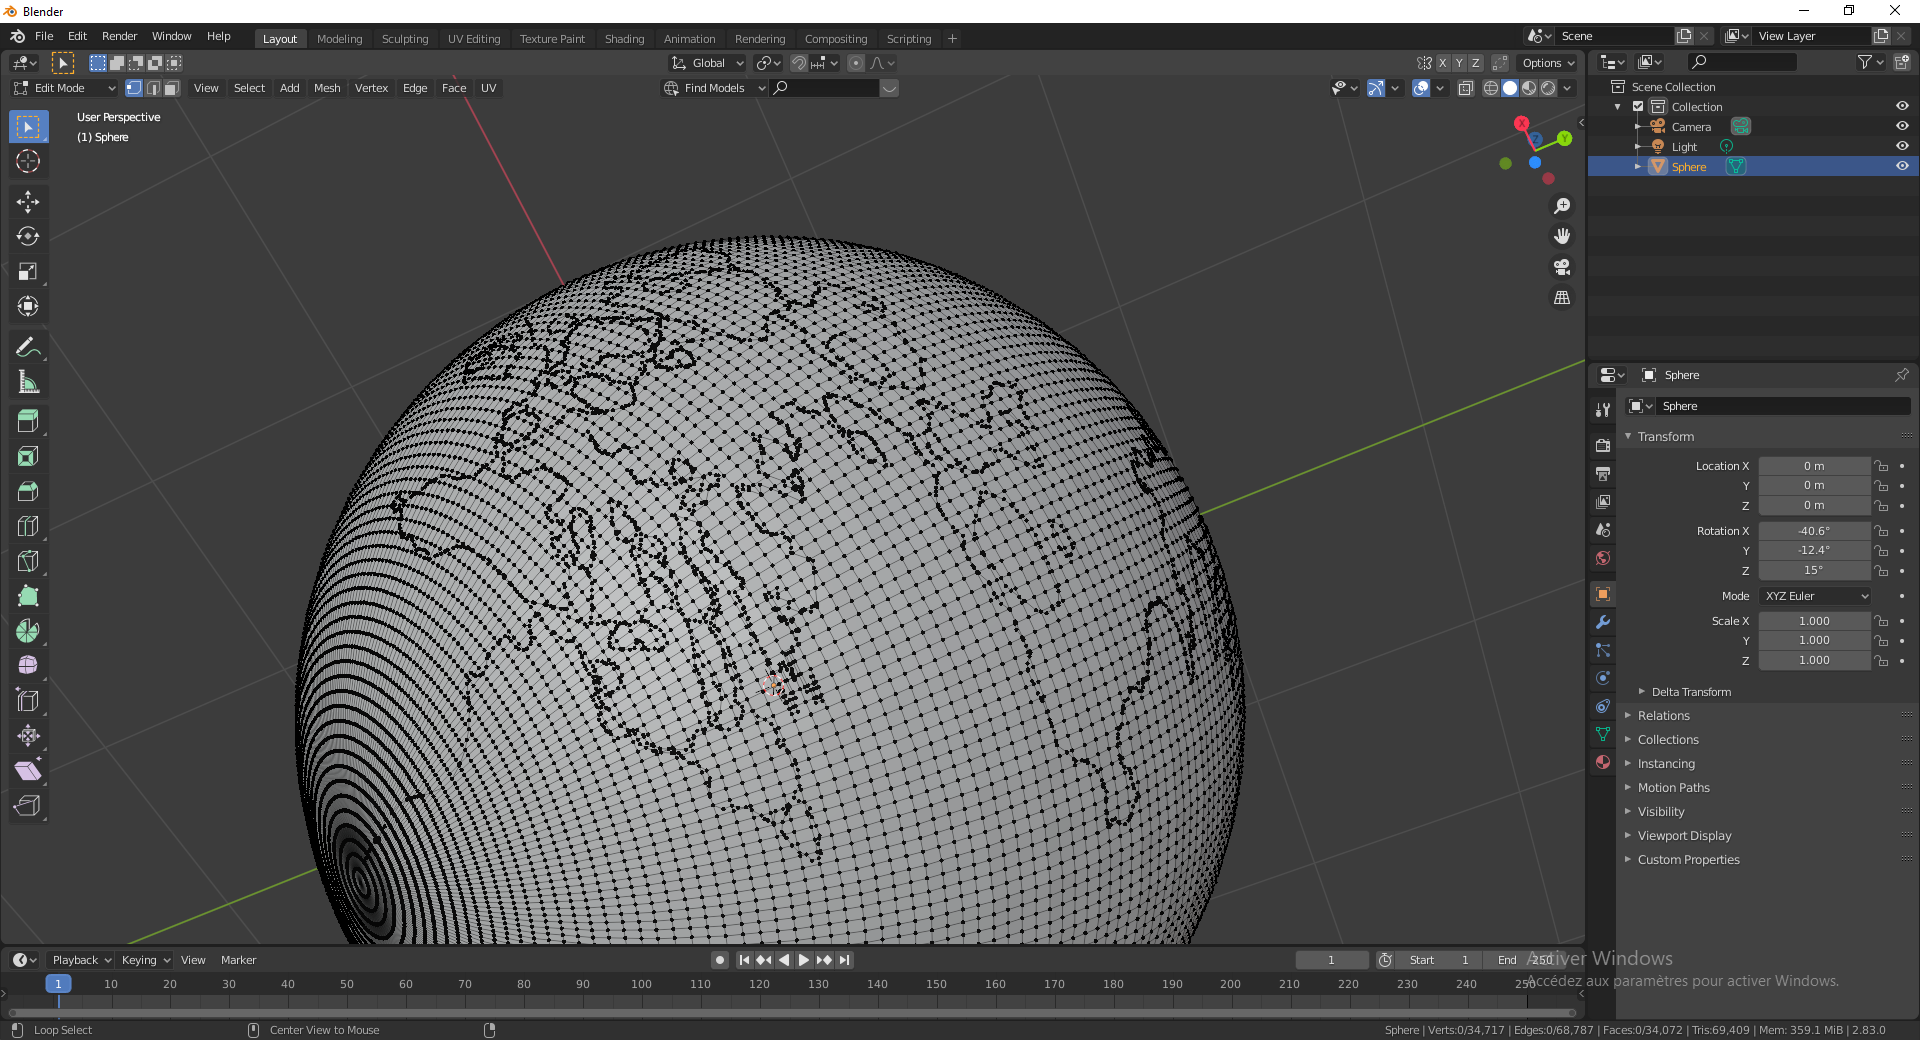
Task: Hide the Camera in the outliner
Action: pos(1902,127)
